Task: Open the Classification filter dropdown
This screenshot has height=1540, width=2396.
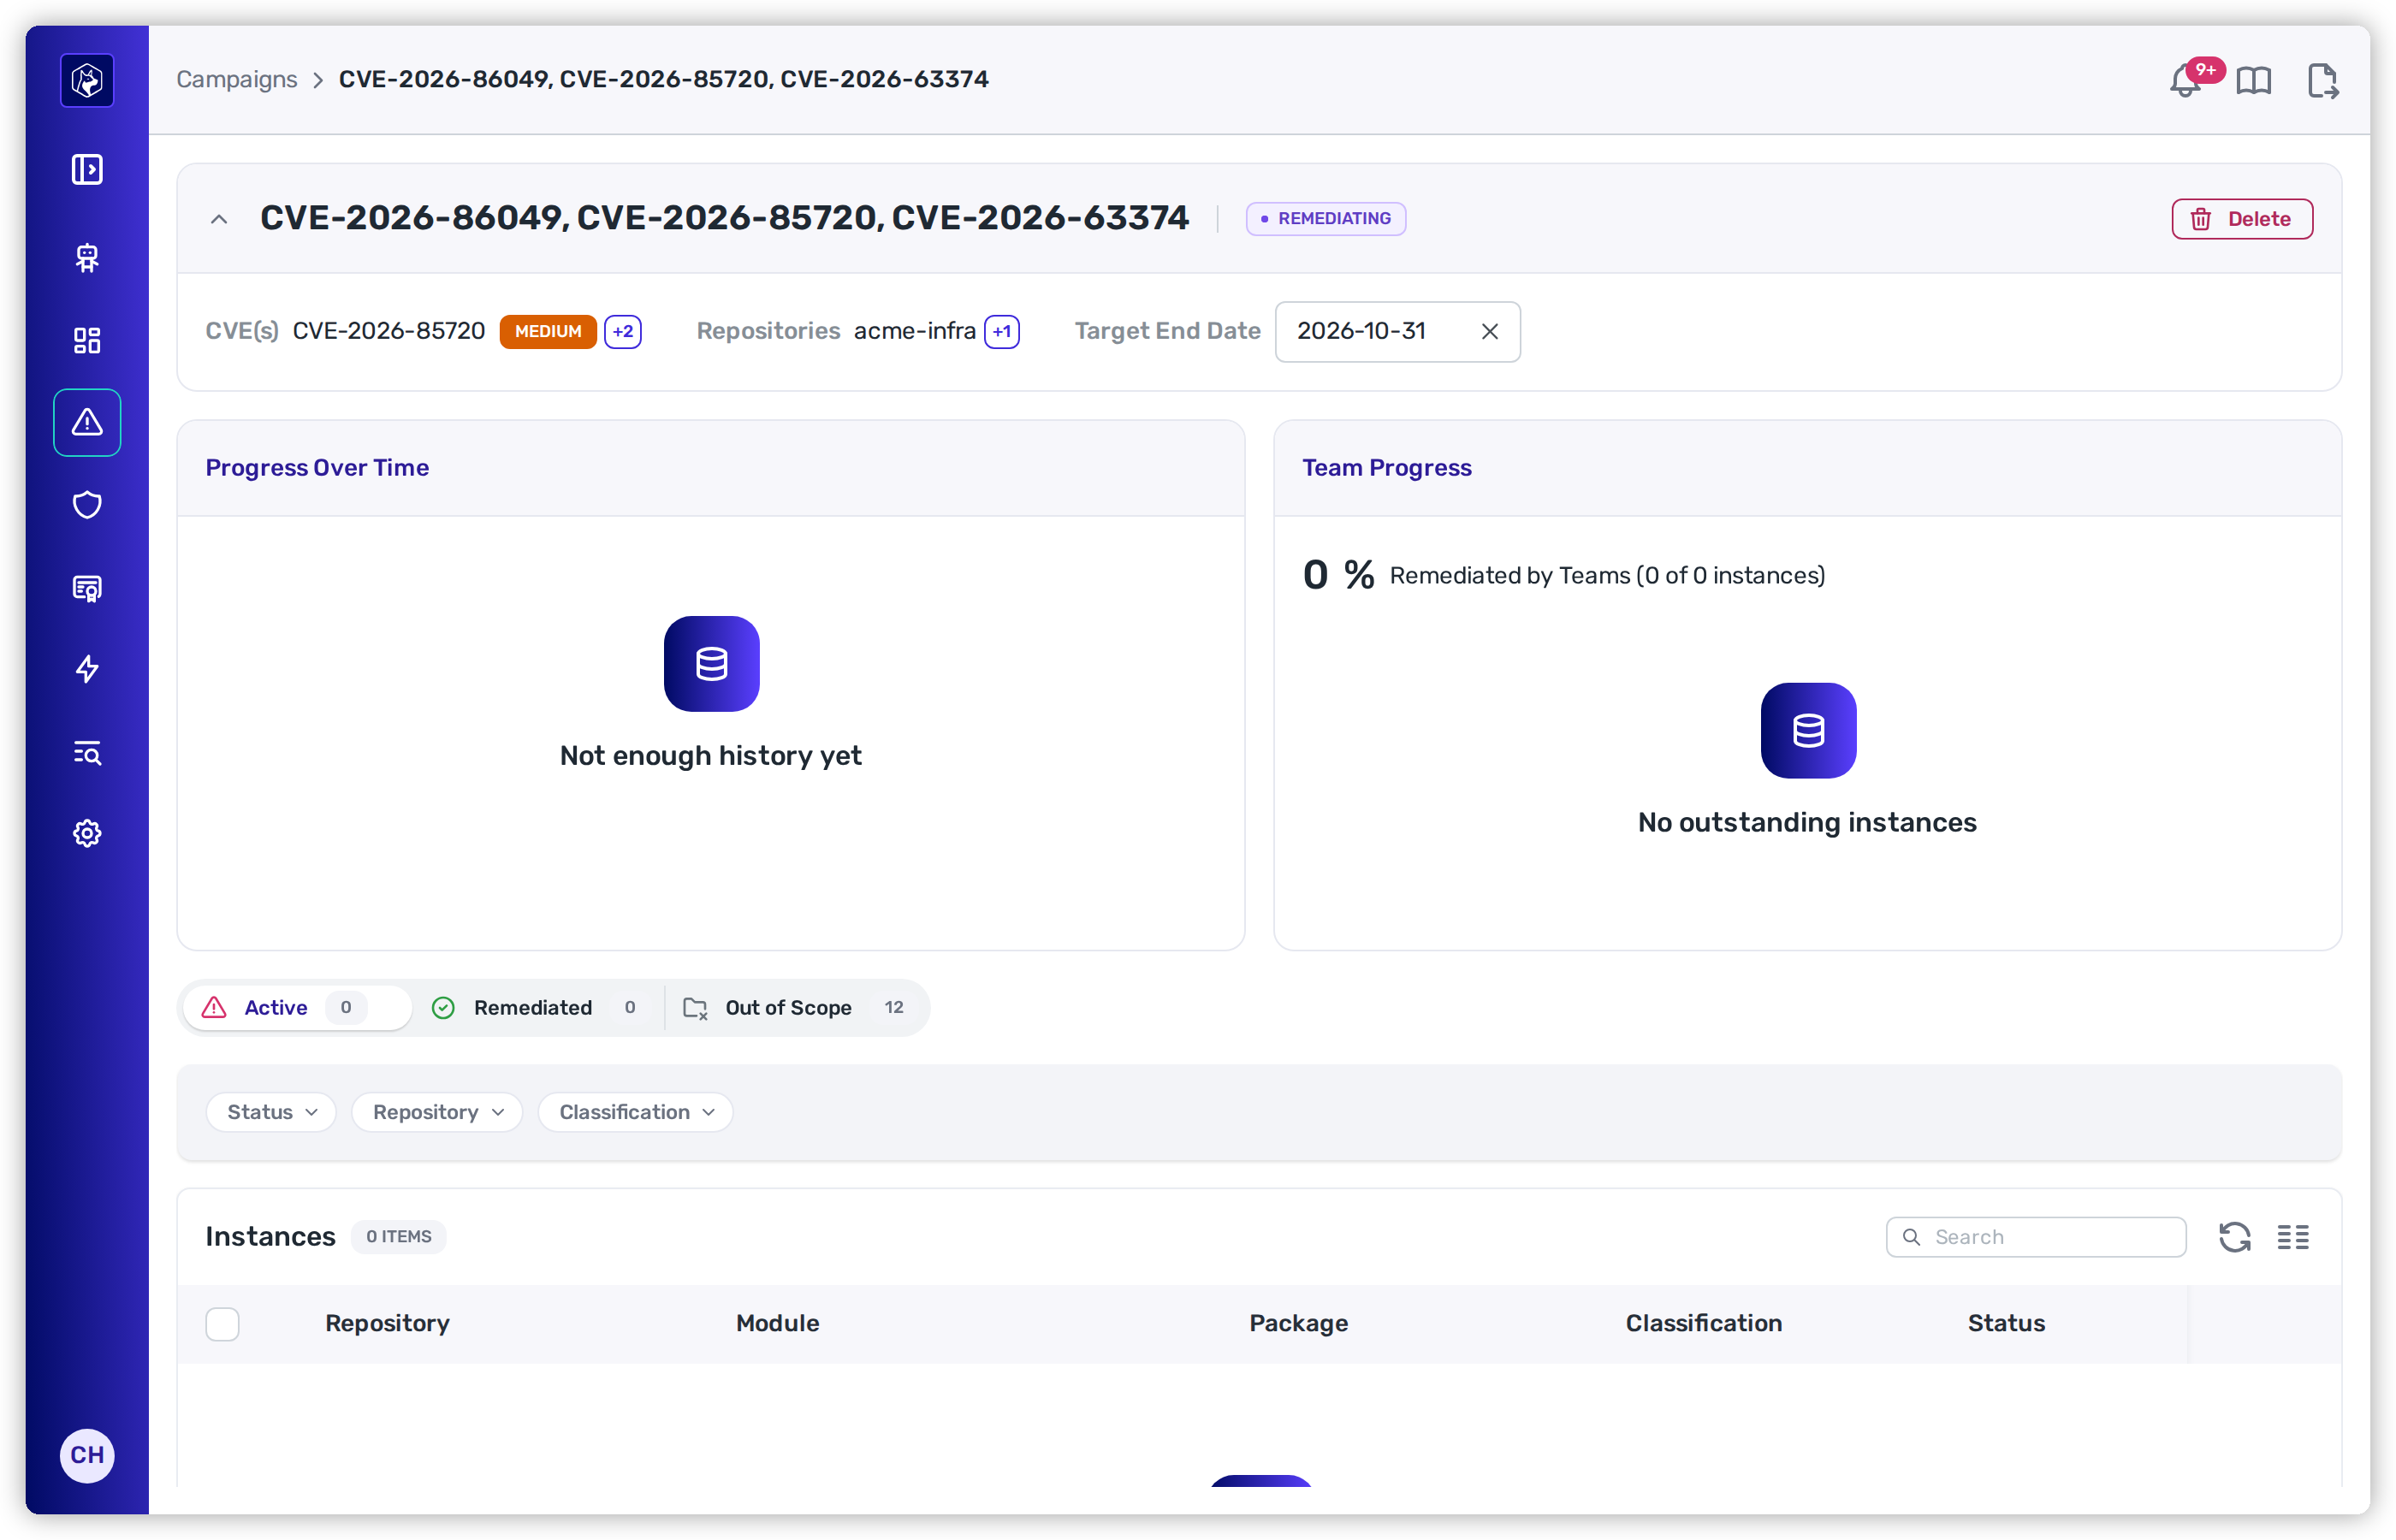Action: click(x=636, y=1112)
